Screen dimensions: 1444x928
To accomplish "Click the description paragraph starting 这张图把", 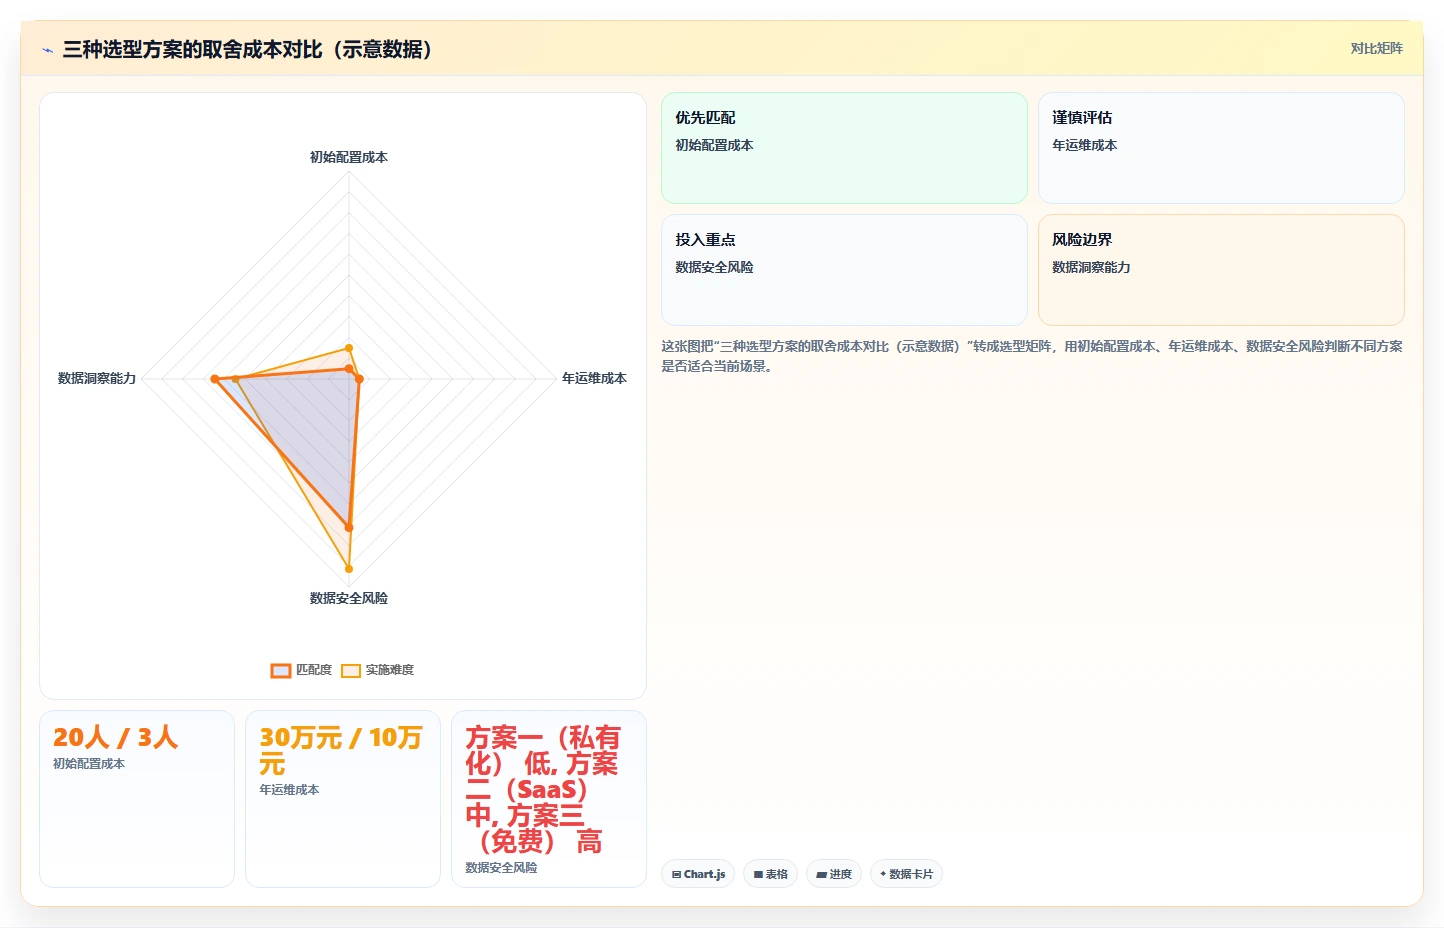I will coord(1032,356).
